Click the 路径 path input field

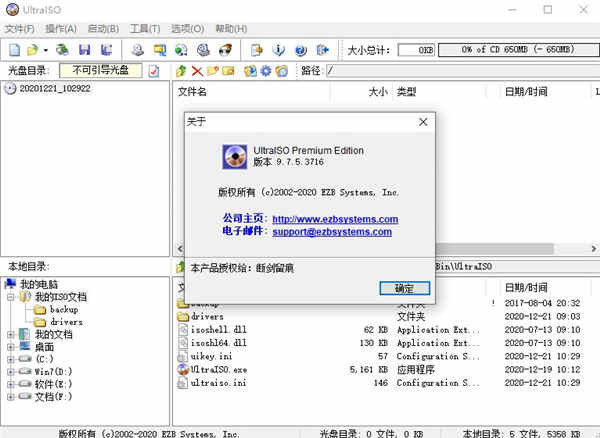pyautogui.click(x=463, y=71)
